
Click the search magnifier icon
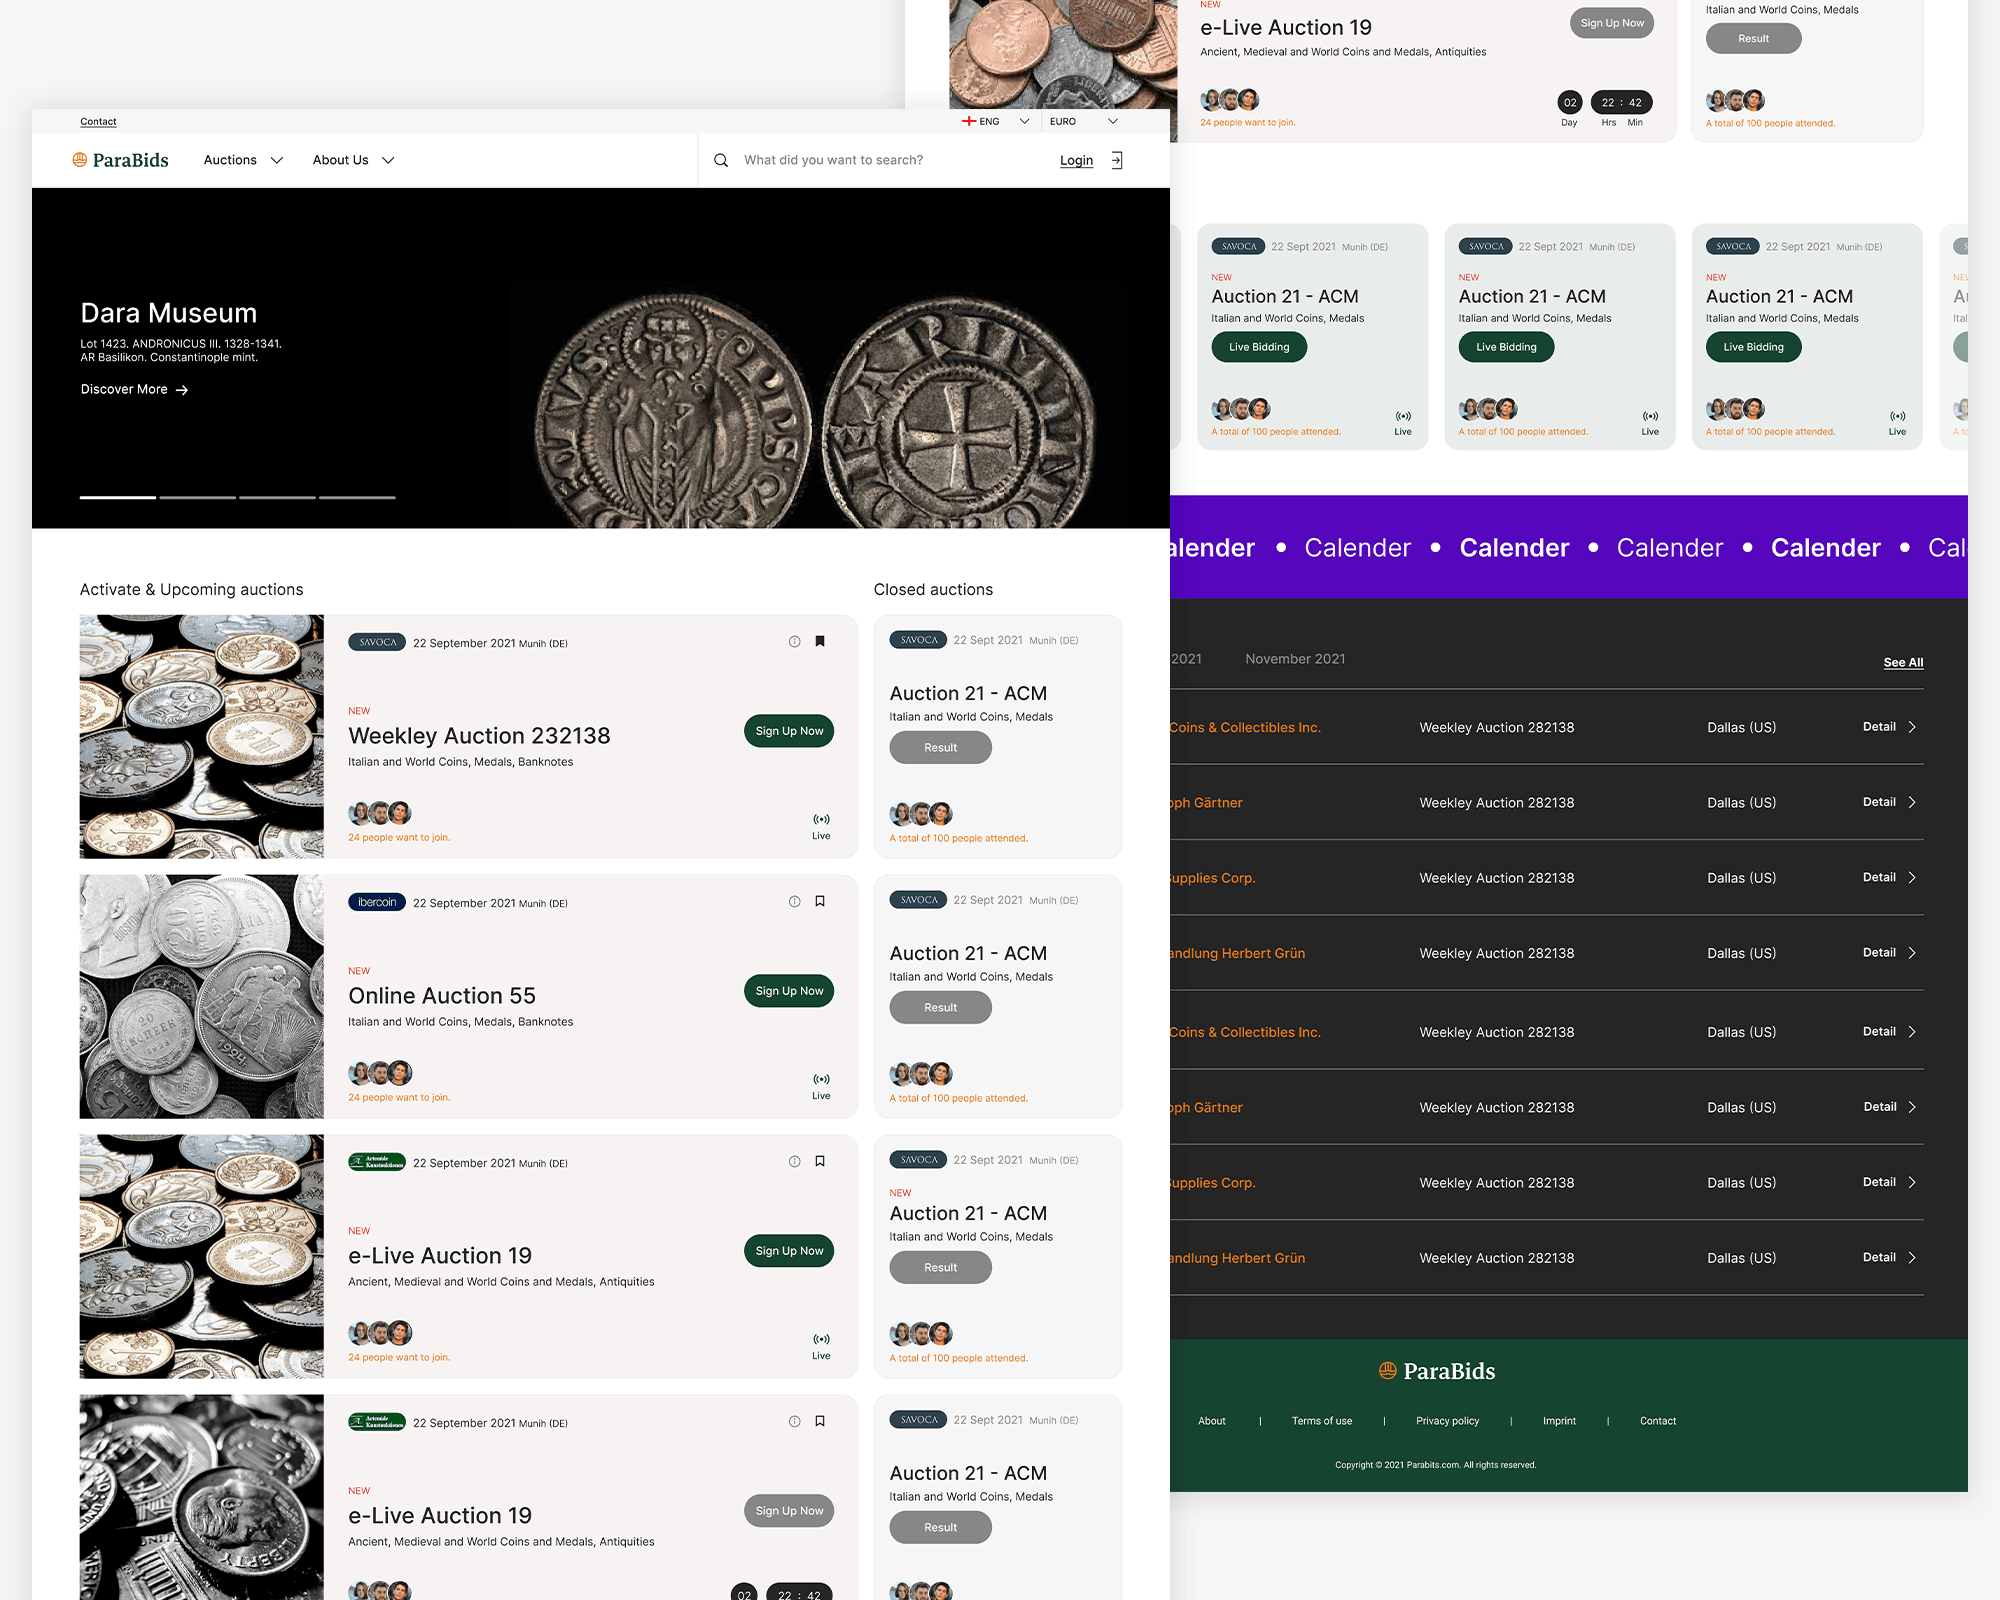(x=720, y=160)
